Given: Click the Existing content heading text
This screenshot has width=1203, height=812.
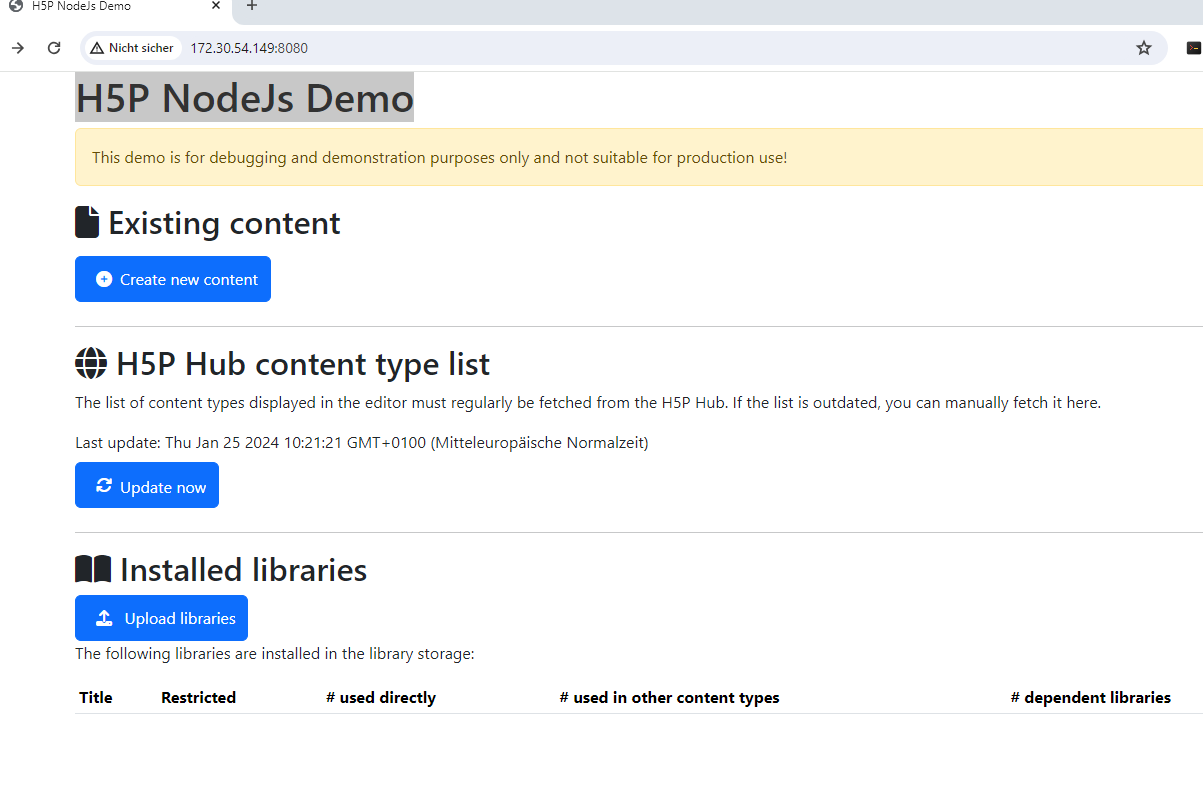Looking at the screenshot, I should [x=224, y=223].
